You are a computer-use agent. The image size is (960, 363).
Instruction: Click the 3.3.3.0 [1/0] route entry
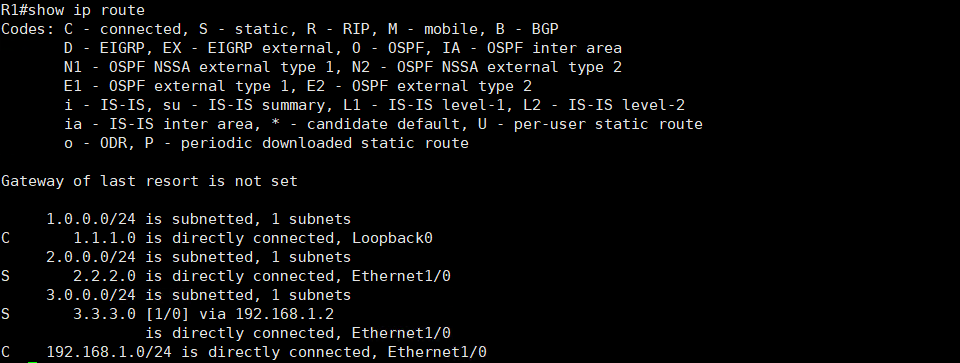coord(167,314)
